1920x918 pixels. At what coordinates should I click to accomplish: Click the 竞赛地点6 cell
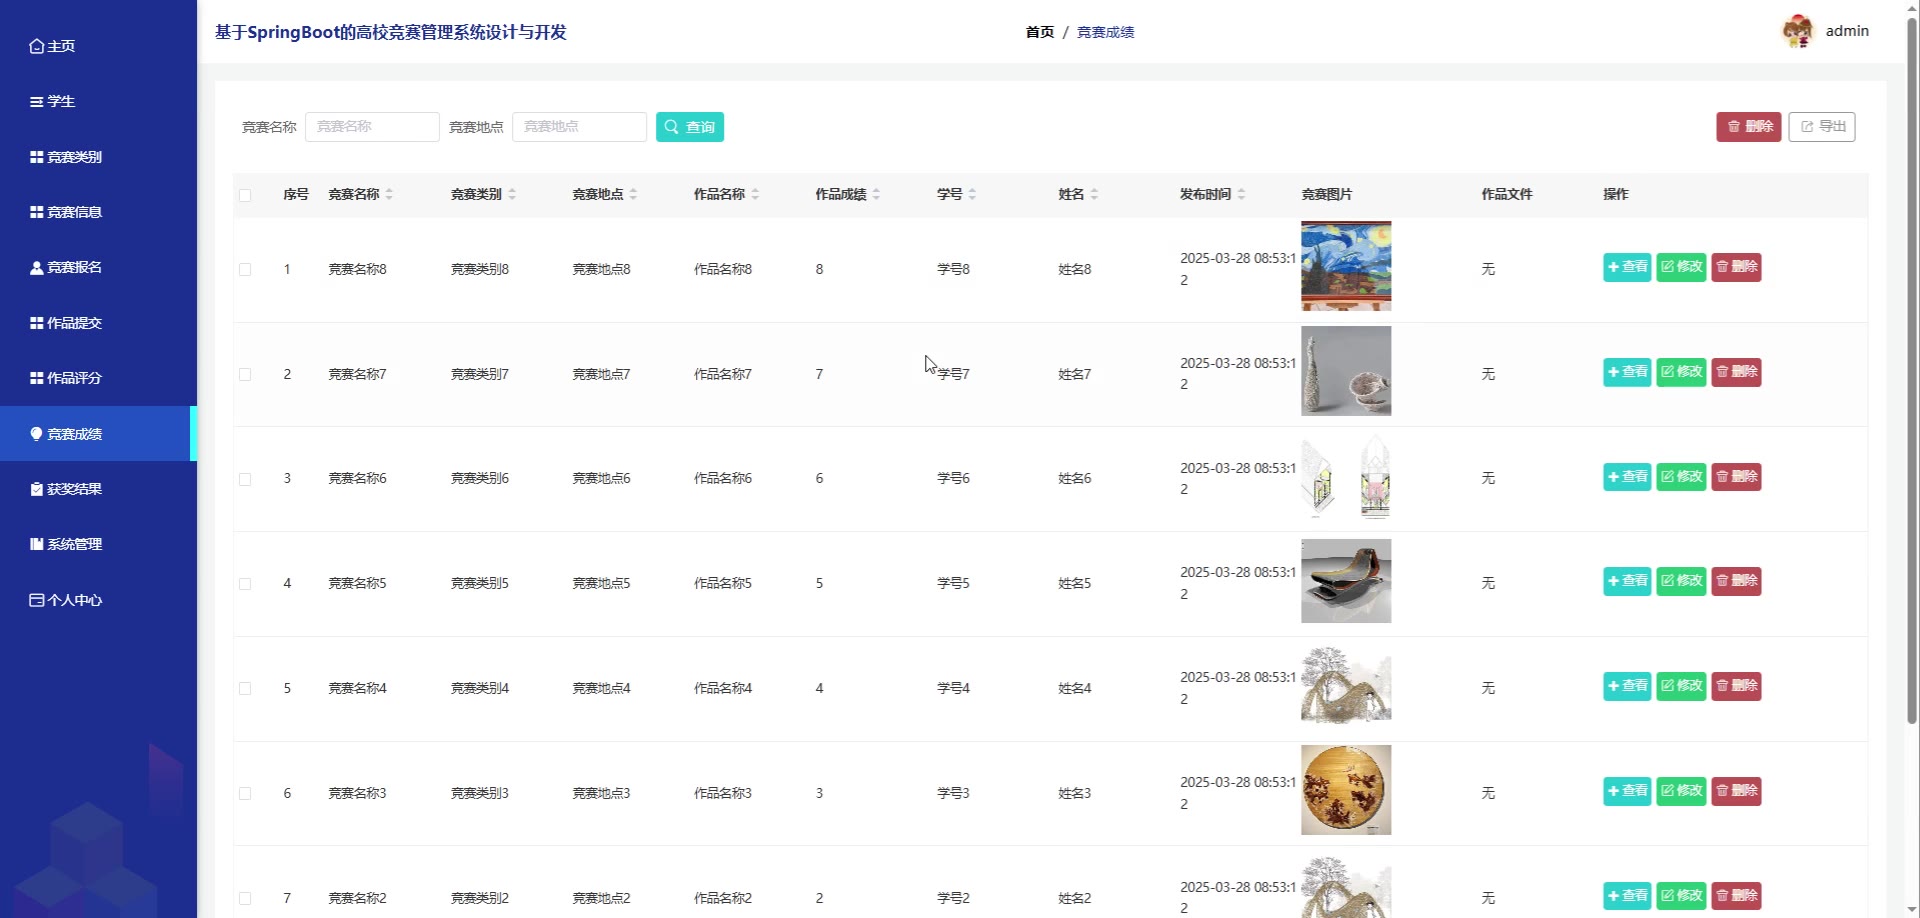601,479
